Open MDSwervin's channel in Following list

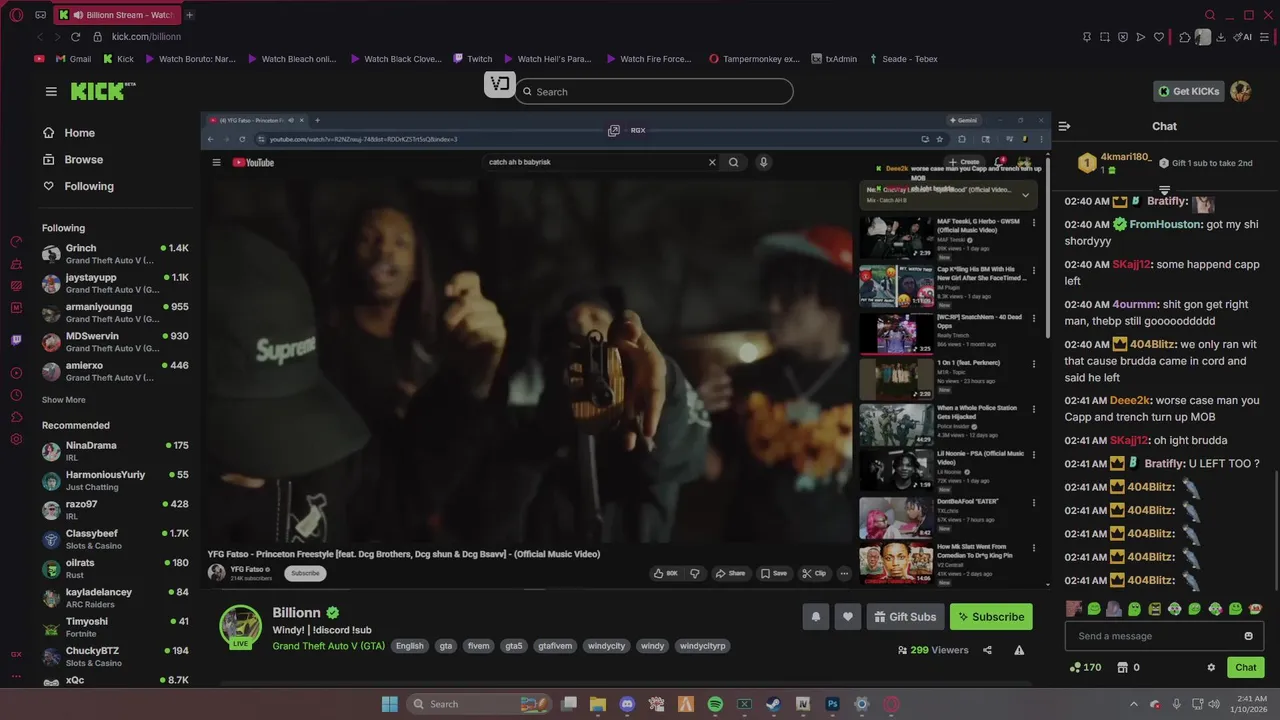[115, 342]
